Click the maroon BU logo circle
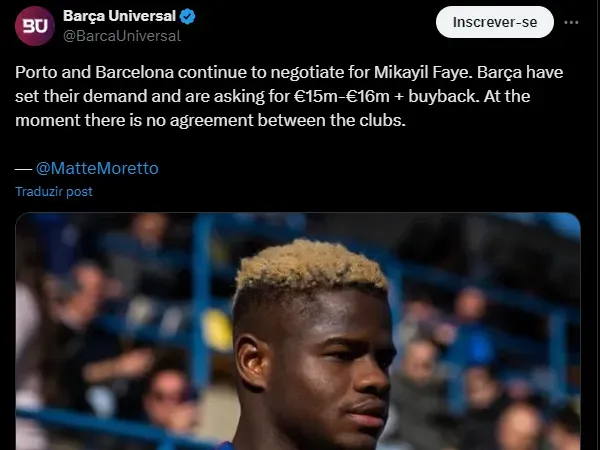This screenshot has width=600, height=450. point(34,26)
